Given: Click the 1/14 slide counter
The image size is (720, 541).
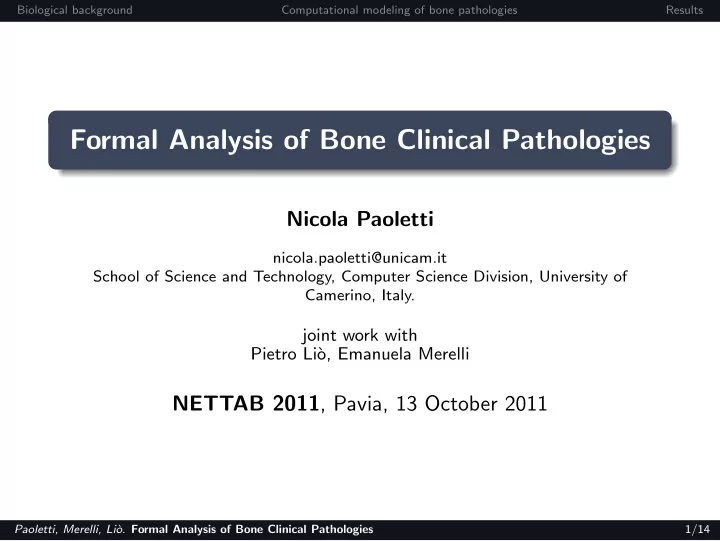Looking at the screenshot, I should [x=697, y=529].
